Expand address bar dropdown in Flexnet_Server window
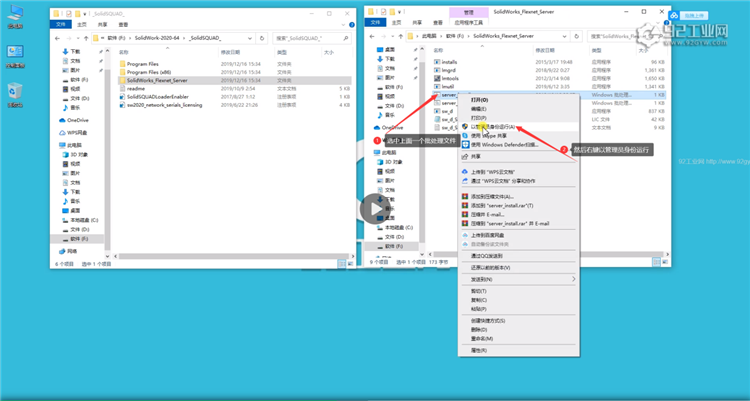750x401 pixels. (x=564, y=36)
